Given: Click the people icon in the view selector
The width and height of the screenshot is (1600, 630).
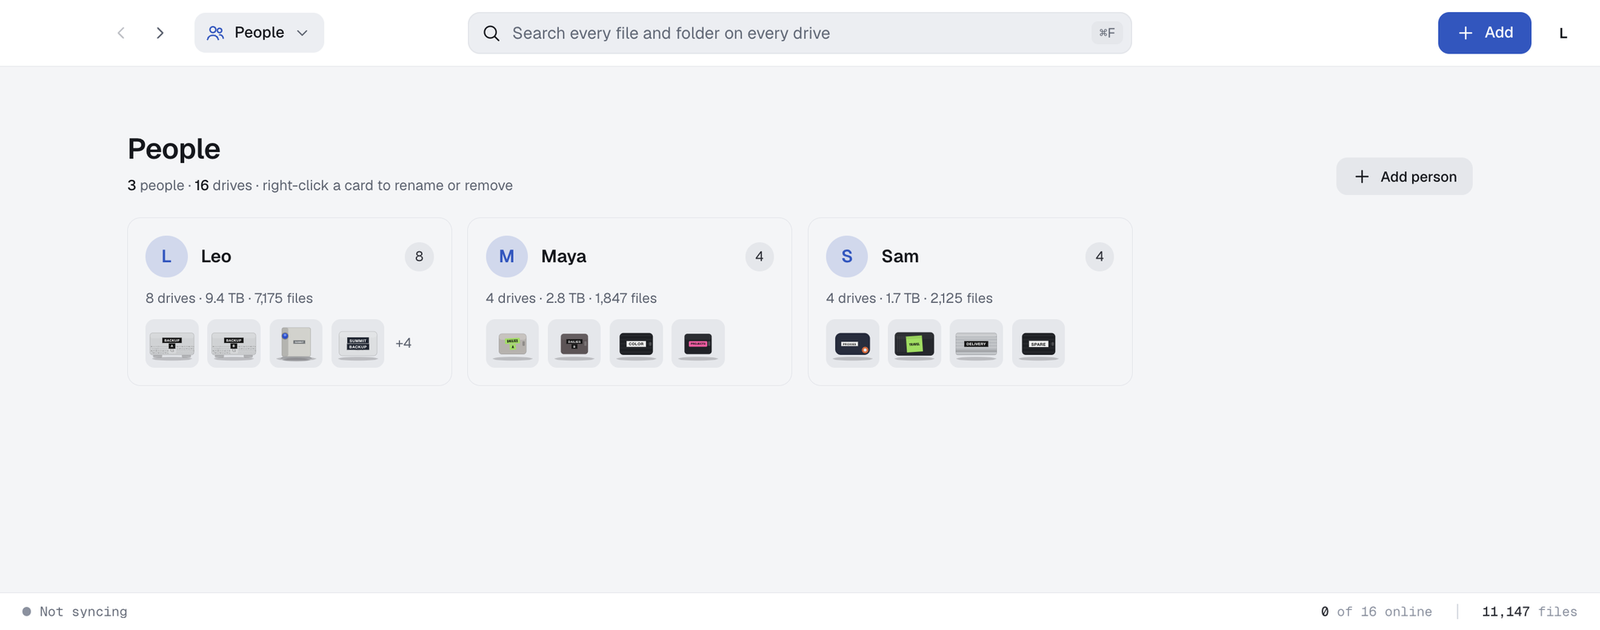Looking at the screenshot, I should pos(215,33).
